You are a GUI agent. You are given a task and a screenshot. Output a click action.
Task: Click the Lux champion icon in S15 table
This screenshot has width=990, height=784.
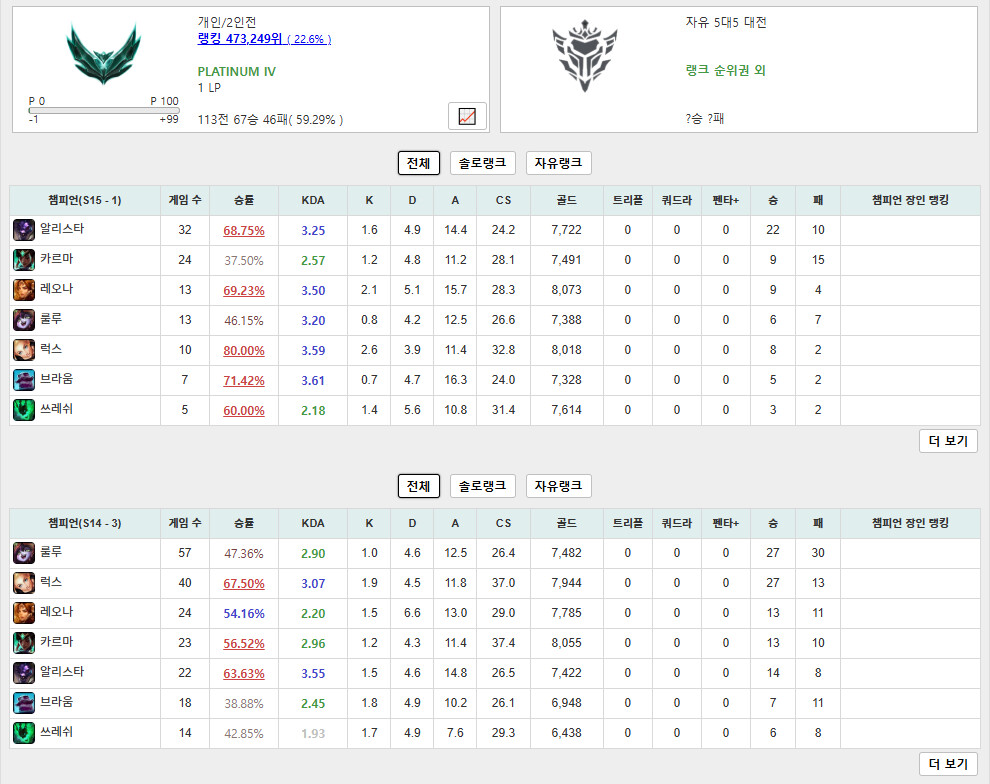(x=23, y=350)
